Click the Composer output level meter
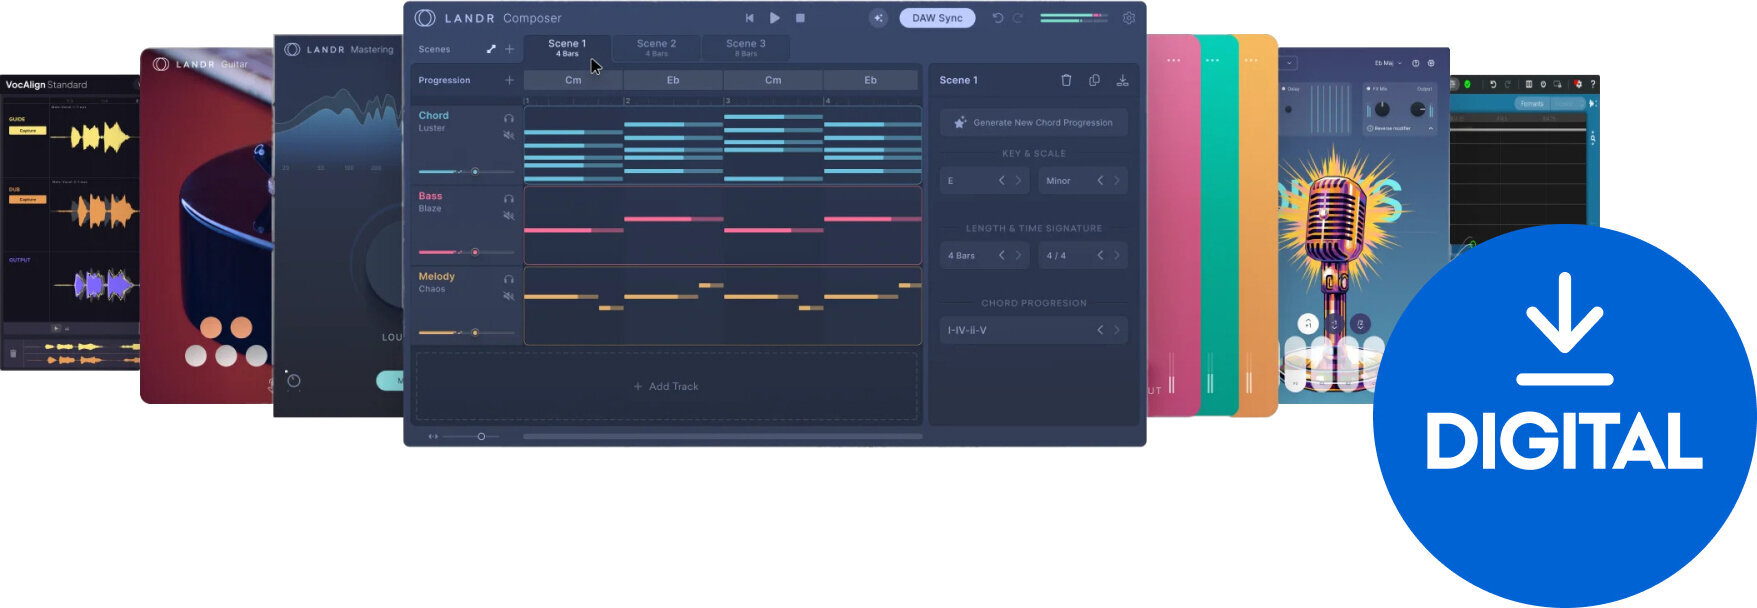The image size is (1757, 608). [1074, 18]
